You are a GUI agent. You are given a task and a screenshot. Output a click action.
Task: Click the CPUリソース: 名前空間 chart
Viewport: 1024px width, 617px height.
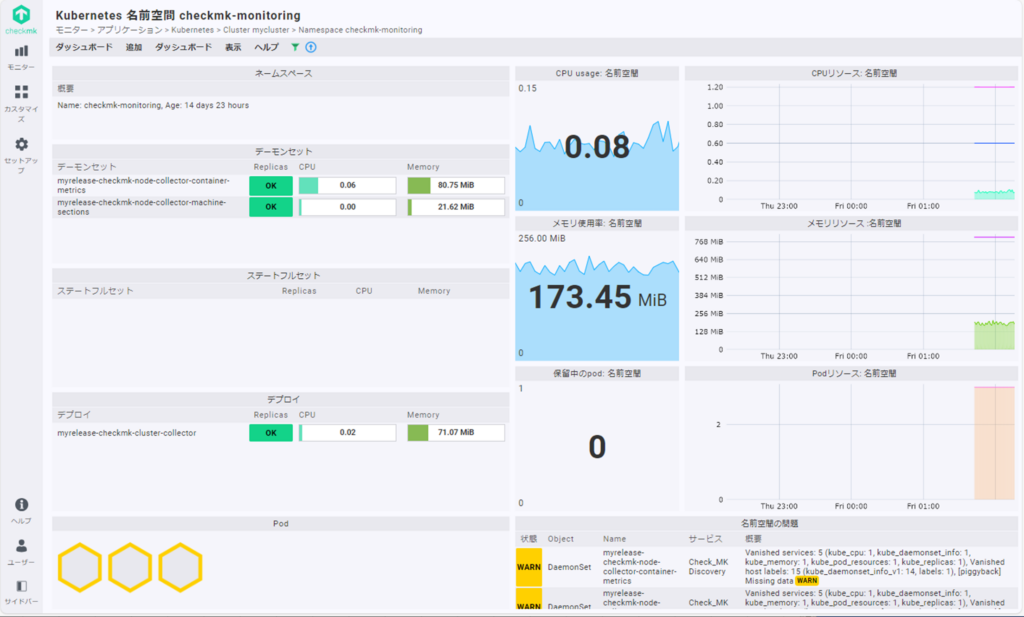coord(853,146)
